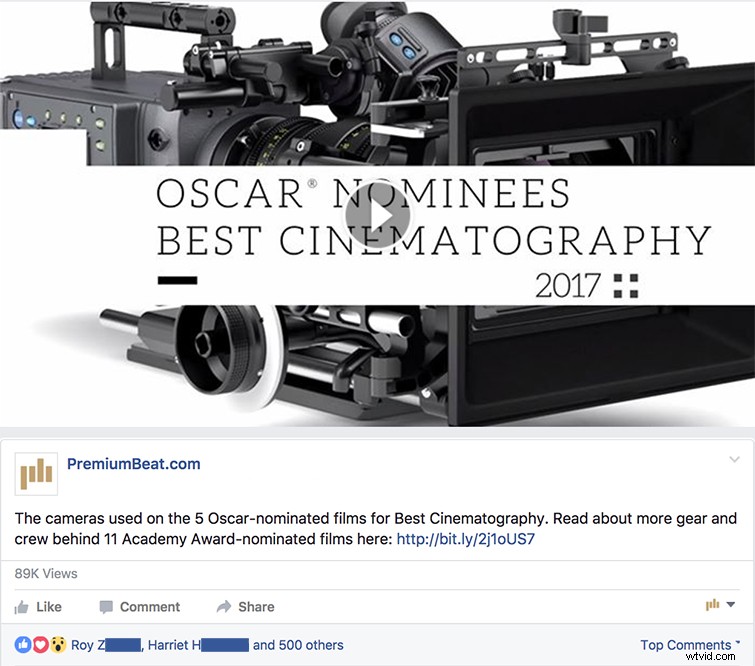Screen dimensions: 755x666
Task: Open Roy Z's profile name
Action: pyautogui.click(x=106, y=645)
